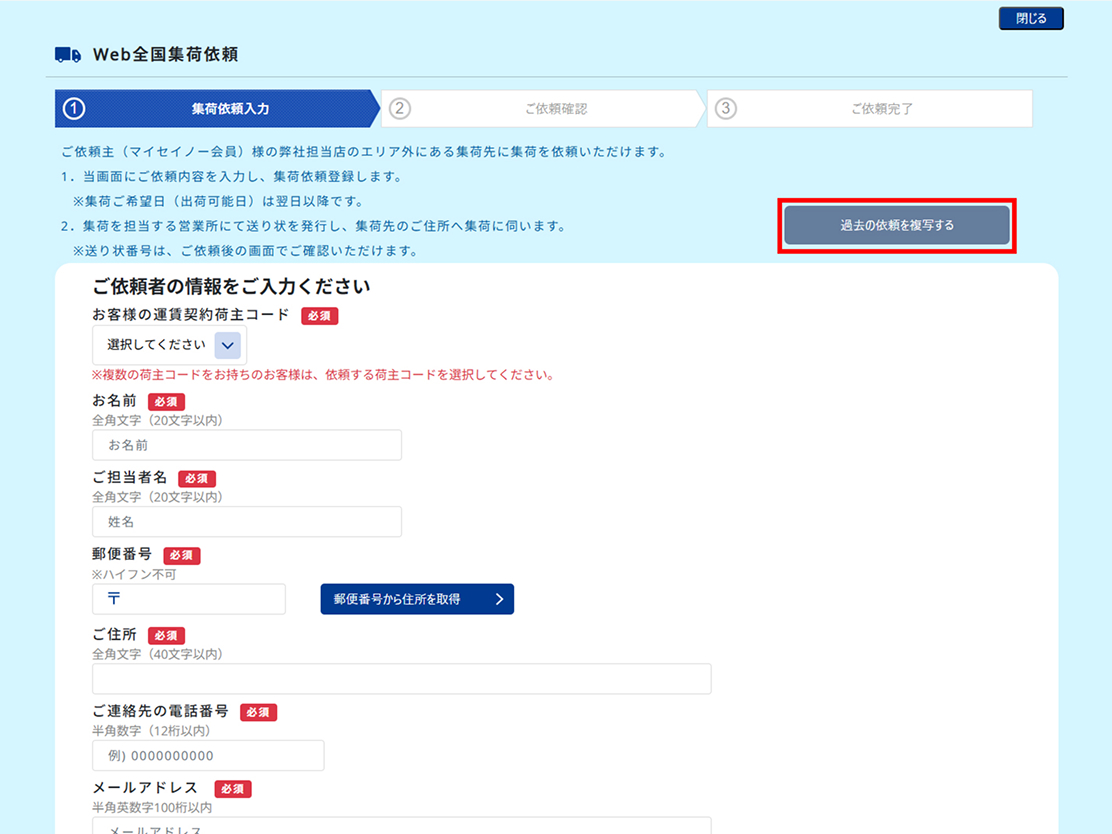Click the ※送り状番号は note line

pos(245,251)
